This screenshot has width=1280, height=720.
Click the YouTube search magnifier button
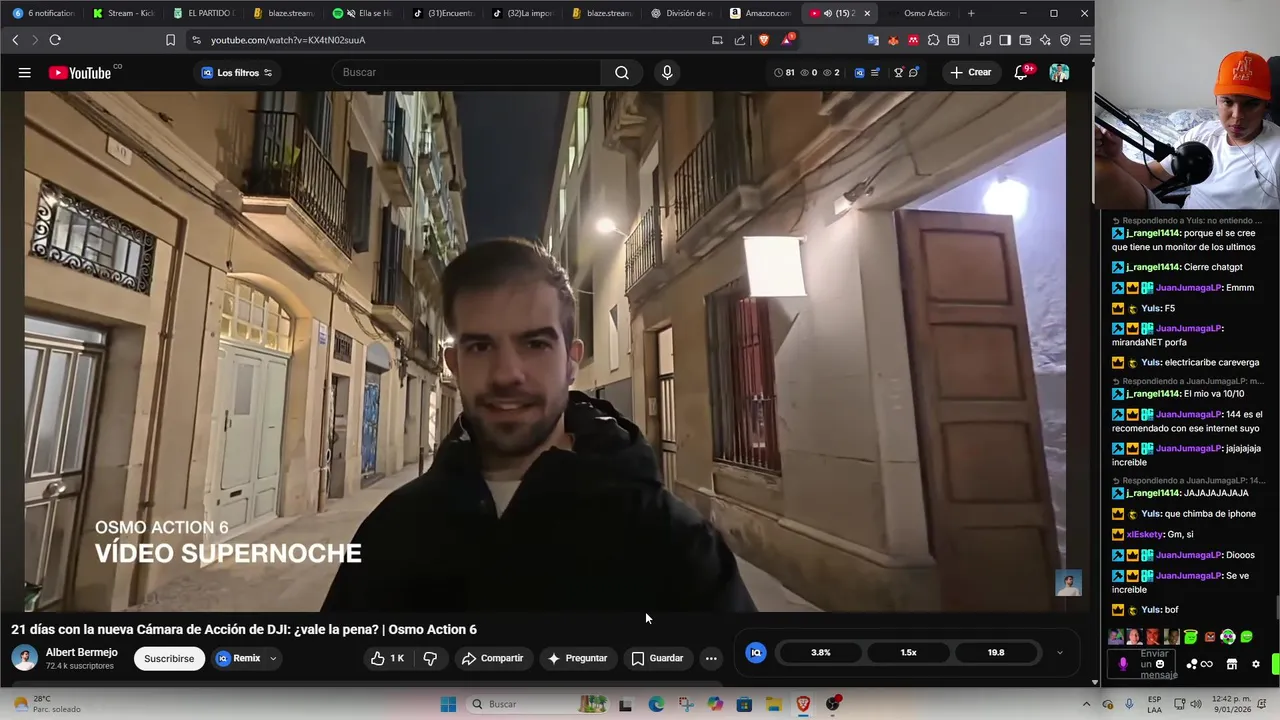[x=622, y=72]
